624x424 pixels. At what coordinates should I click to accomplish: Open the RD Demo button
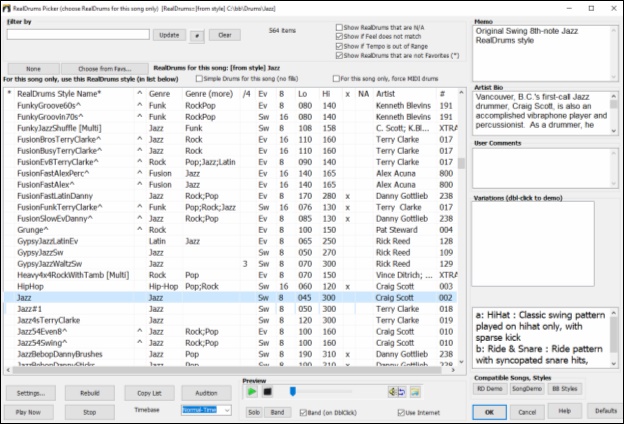tap(489, 389)
